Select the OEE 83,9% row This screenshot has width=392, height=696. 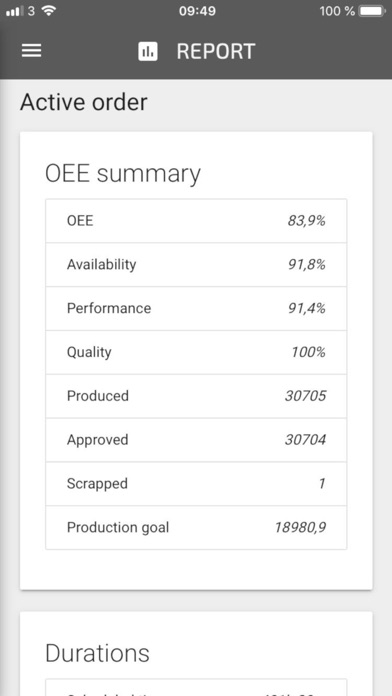pyautogui.click(x=196, y=221)
